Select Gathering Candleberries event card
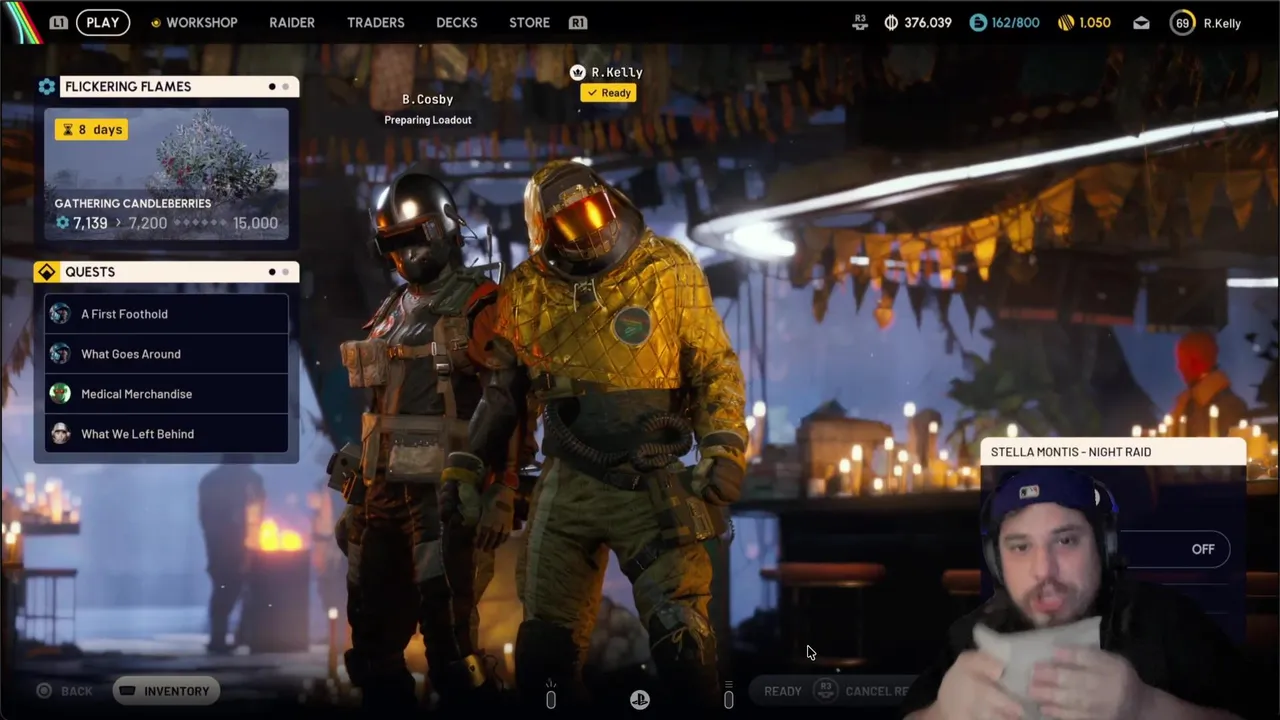This screenshot has height=720, width=1280. tap(166, 175)
